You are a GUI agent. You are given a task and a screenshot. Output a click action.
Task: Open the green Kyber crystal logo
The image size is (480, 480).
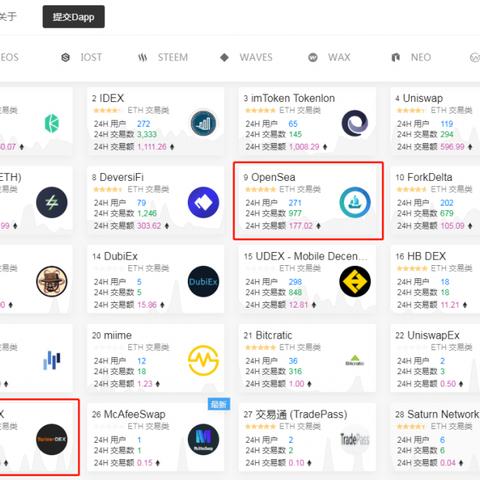coord(52,123)
